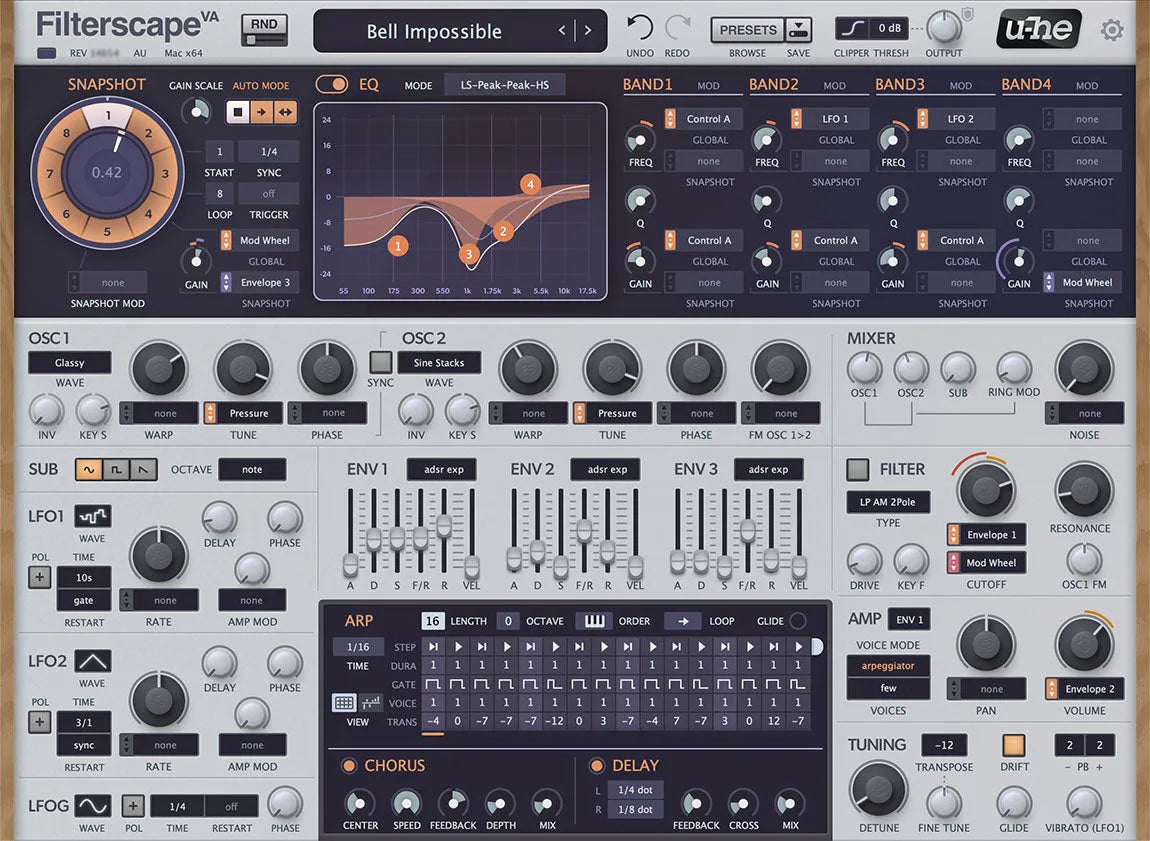Click EQ band node 4 on graph

(530, 184)
